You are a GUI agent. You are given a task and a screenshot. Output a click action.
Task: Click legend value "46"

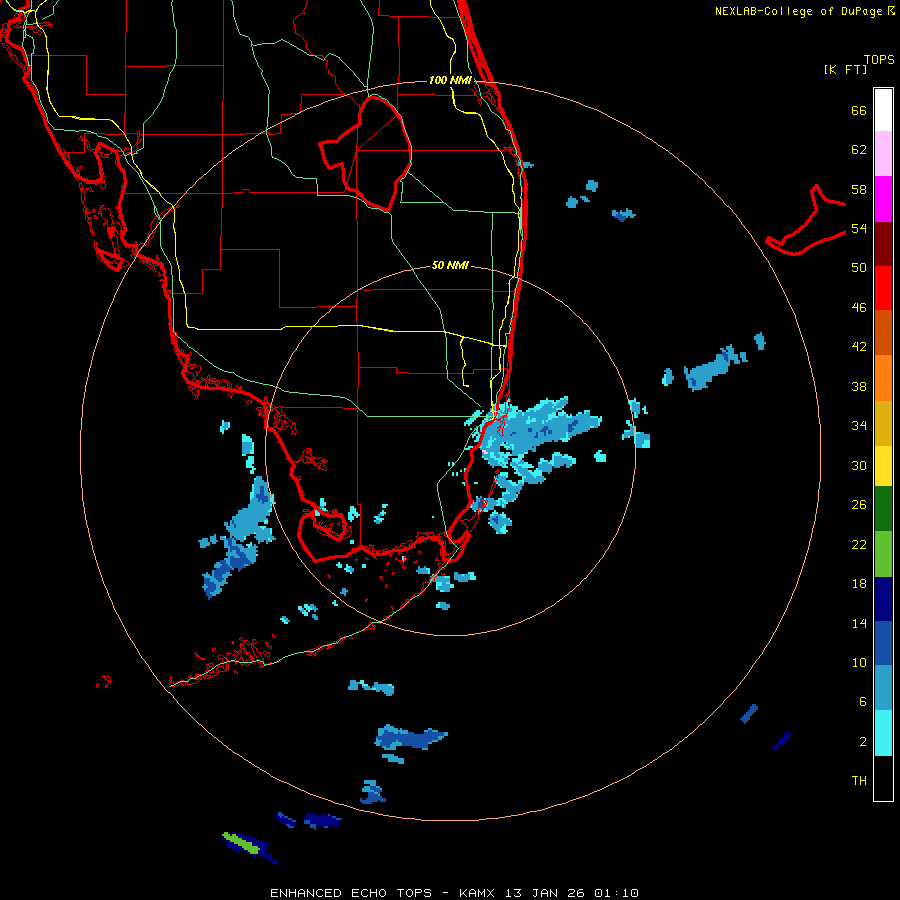[859, 308]
